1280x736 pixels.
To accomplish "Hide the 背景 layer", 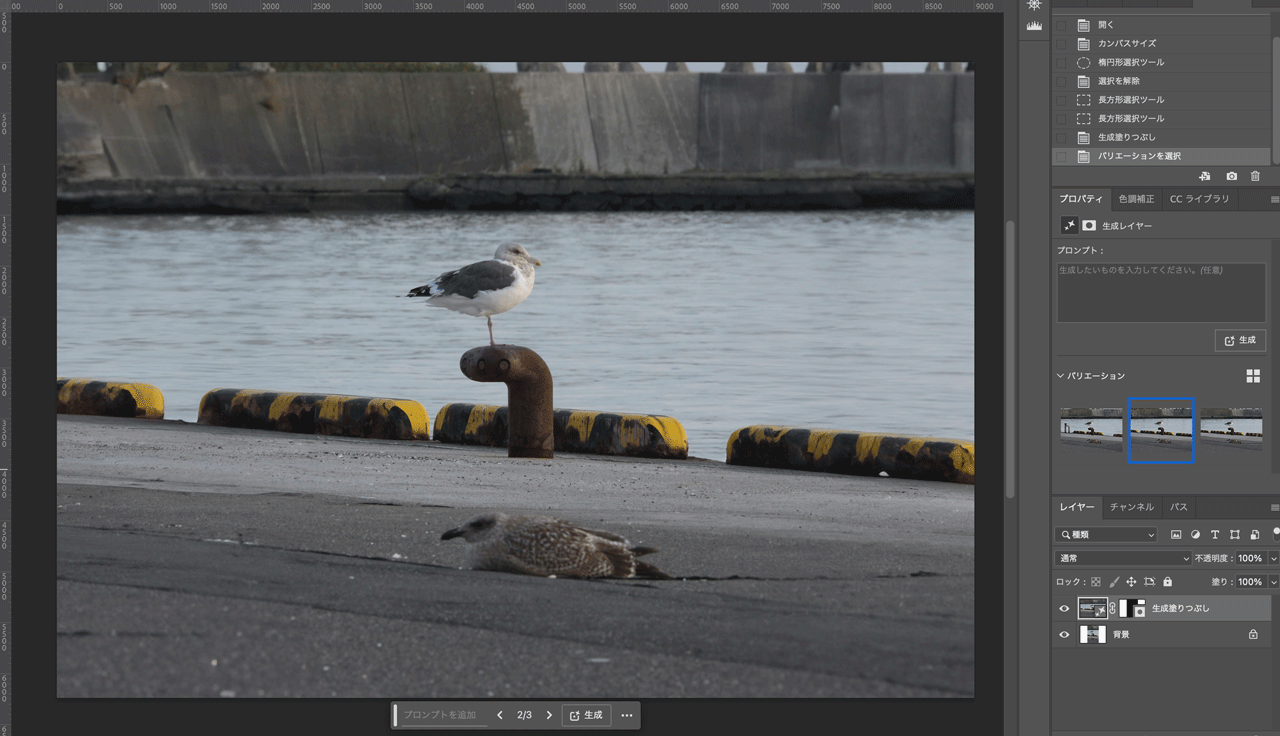I will tap(1064, 633).
